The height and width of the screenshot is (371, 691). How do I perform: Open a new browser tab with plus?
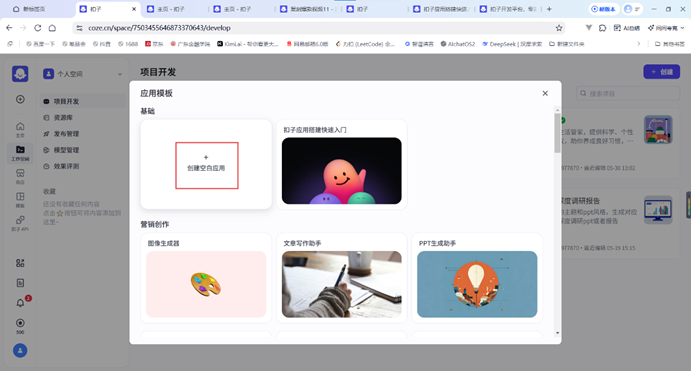549,9
